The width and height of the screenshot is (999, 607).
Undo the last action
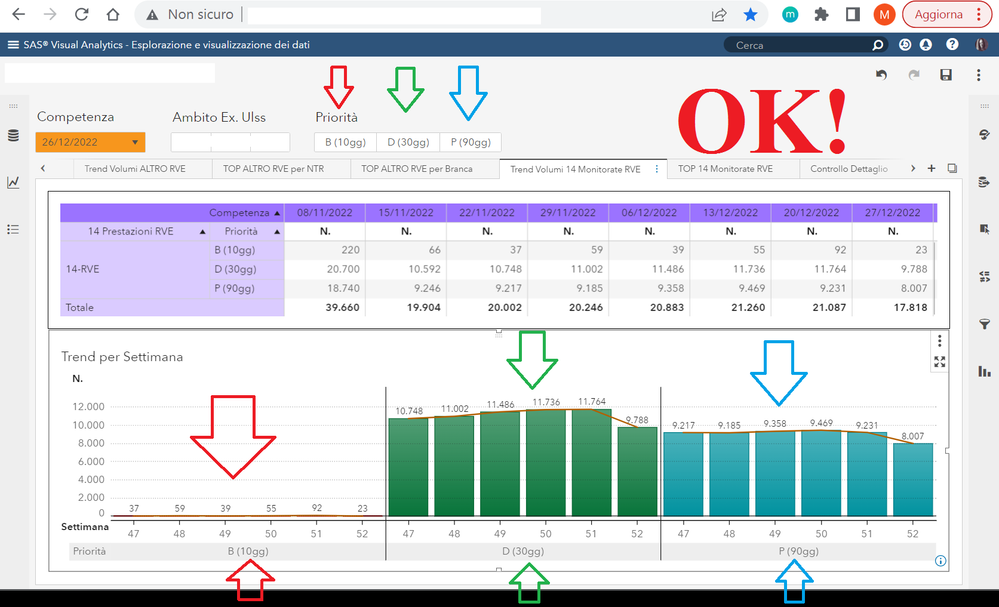coord(881,75)
